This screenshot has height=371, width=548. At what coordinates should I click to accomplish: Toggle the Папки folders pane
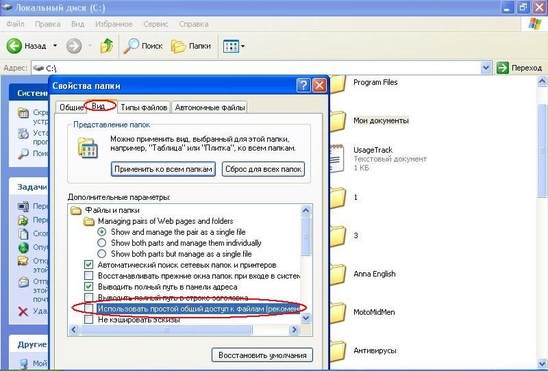(191, 46)
